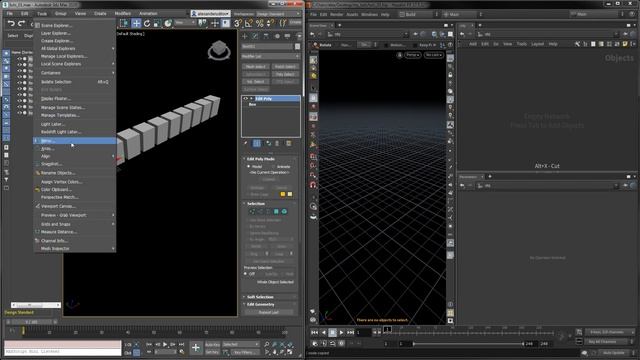Jump to last frame in Houdini playbar

pyautogui.click(x=351, y=333)
